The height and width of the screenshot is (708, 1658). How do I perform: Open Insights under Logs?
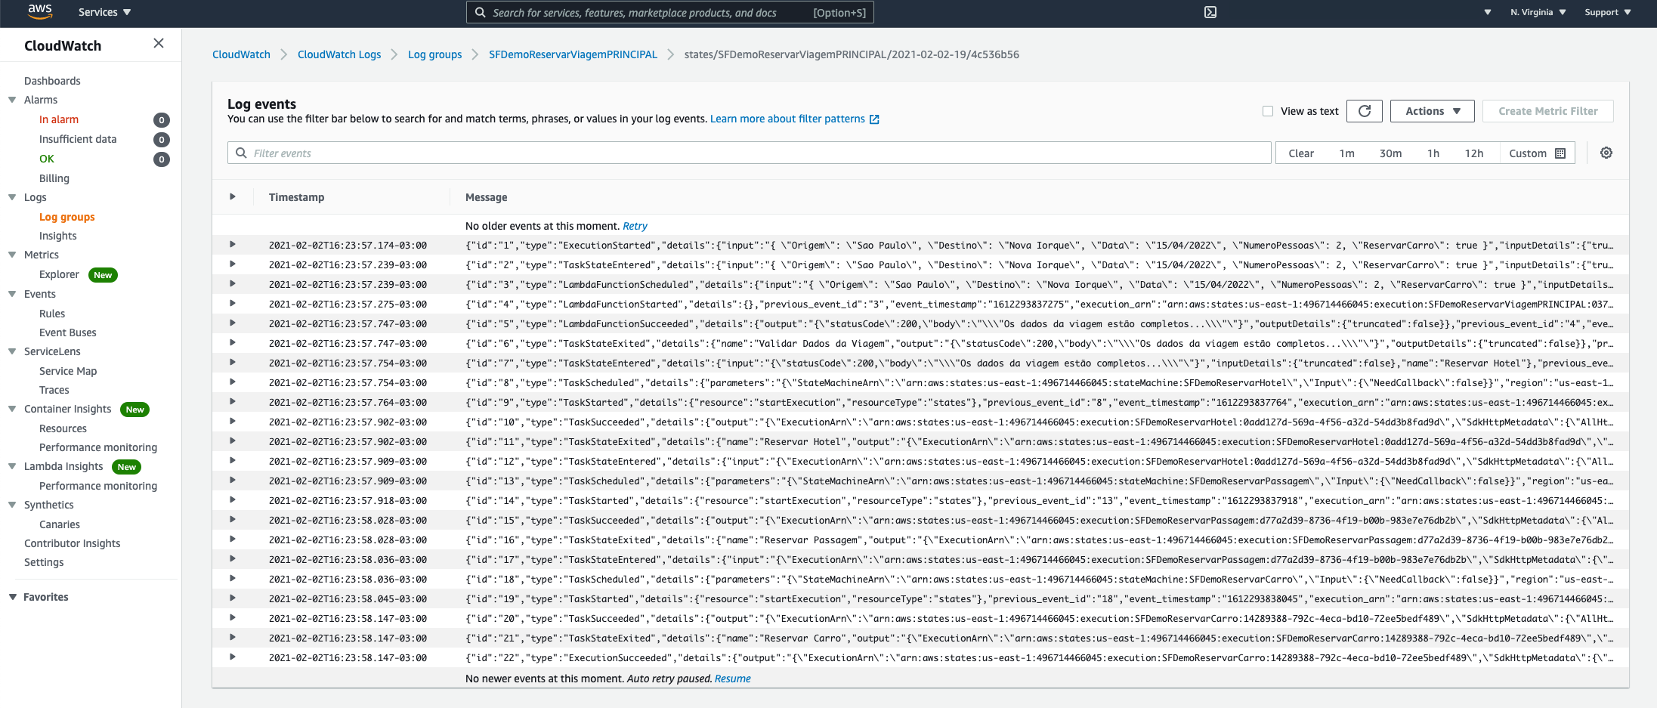point(58,236)
